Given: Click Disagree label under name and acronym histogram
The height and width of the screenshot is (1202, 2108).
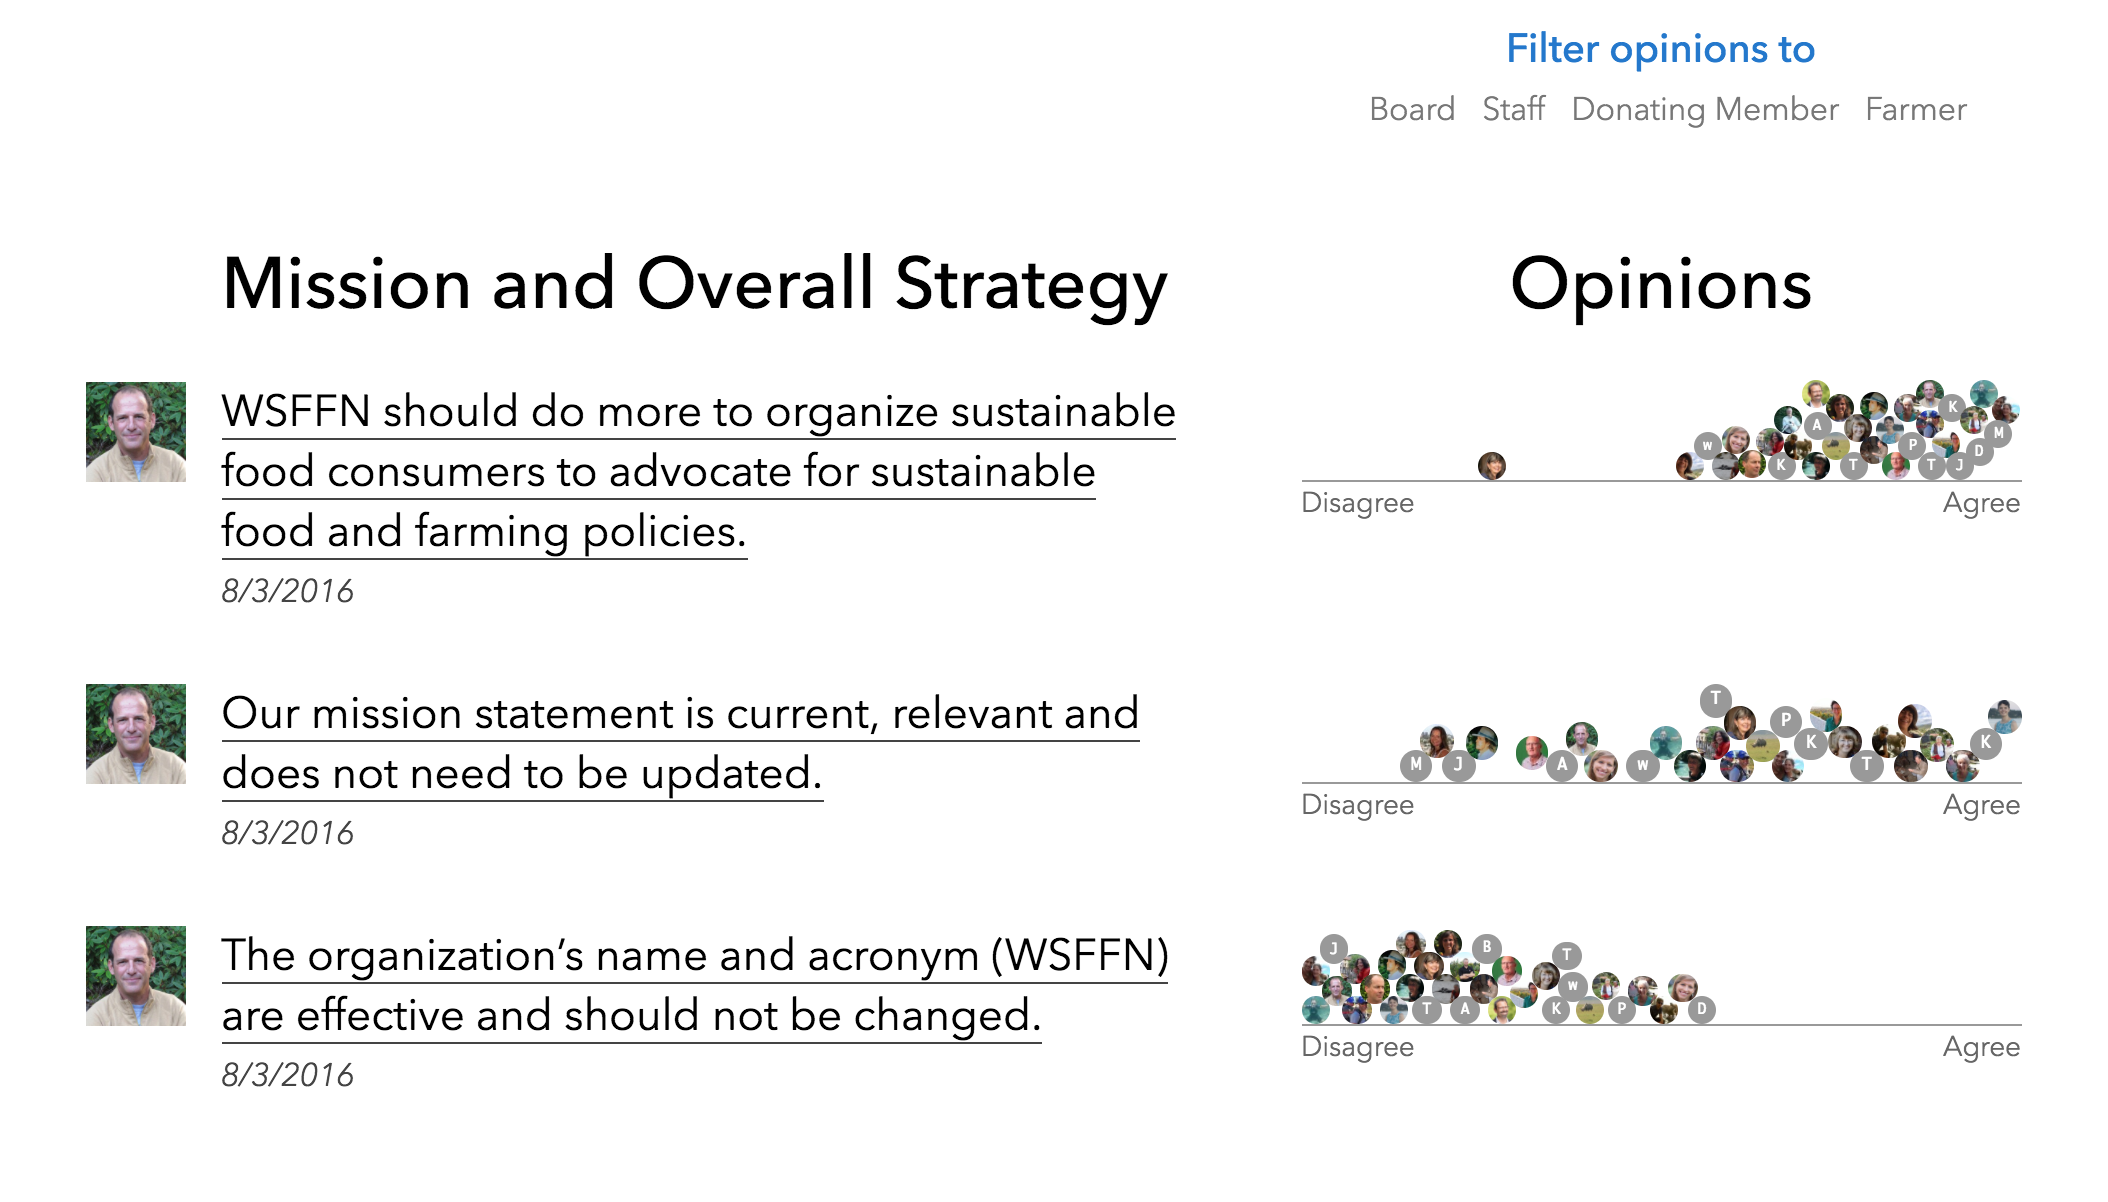Looking at the screenshot, I should (x=1358, y=1047).
